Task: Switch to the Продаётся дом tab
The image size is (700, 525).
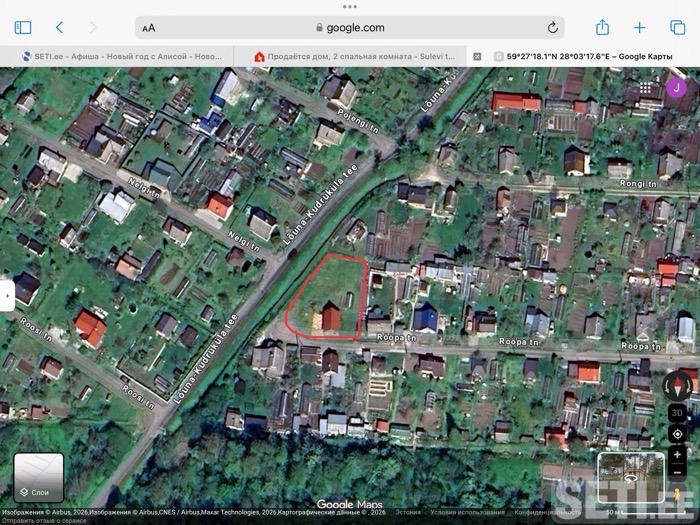Action: (354, 57)
